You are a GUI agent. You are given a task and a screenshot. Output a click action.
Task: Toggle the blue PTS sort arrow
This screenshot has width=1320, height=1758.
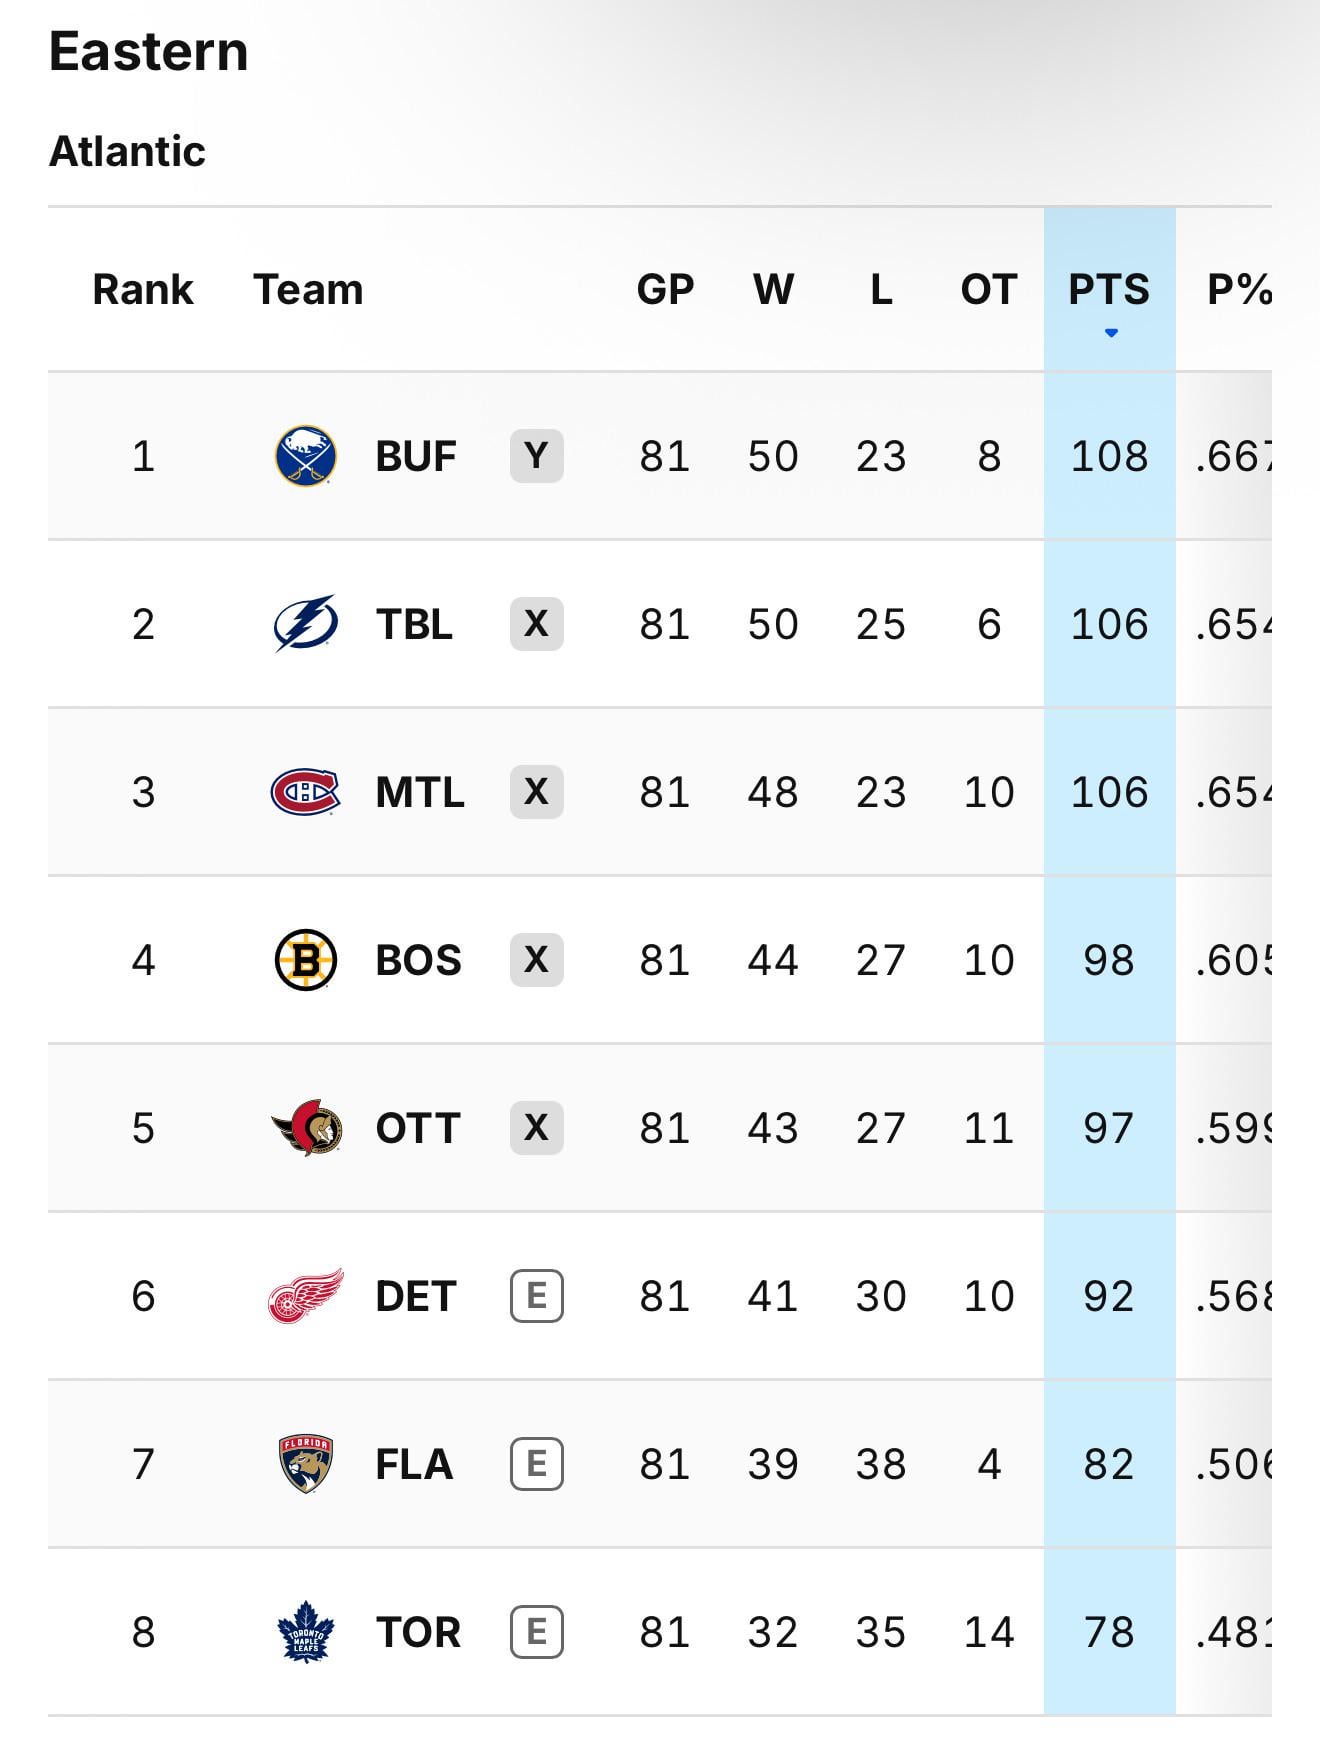coord(1110,333)
